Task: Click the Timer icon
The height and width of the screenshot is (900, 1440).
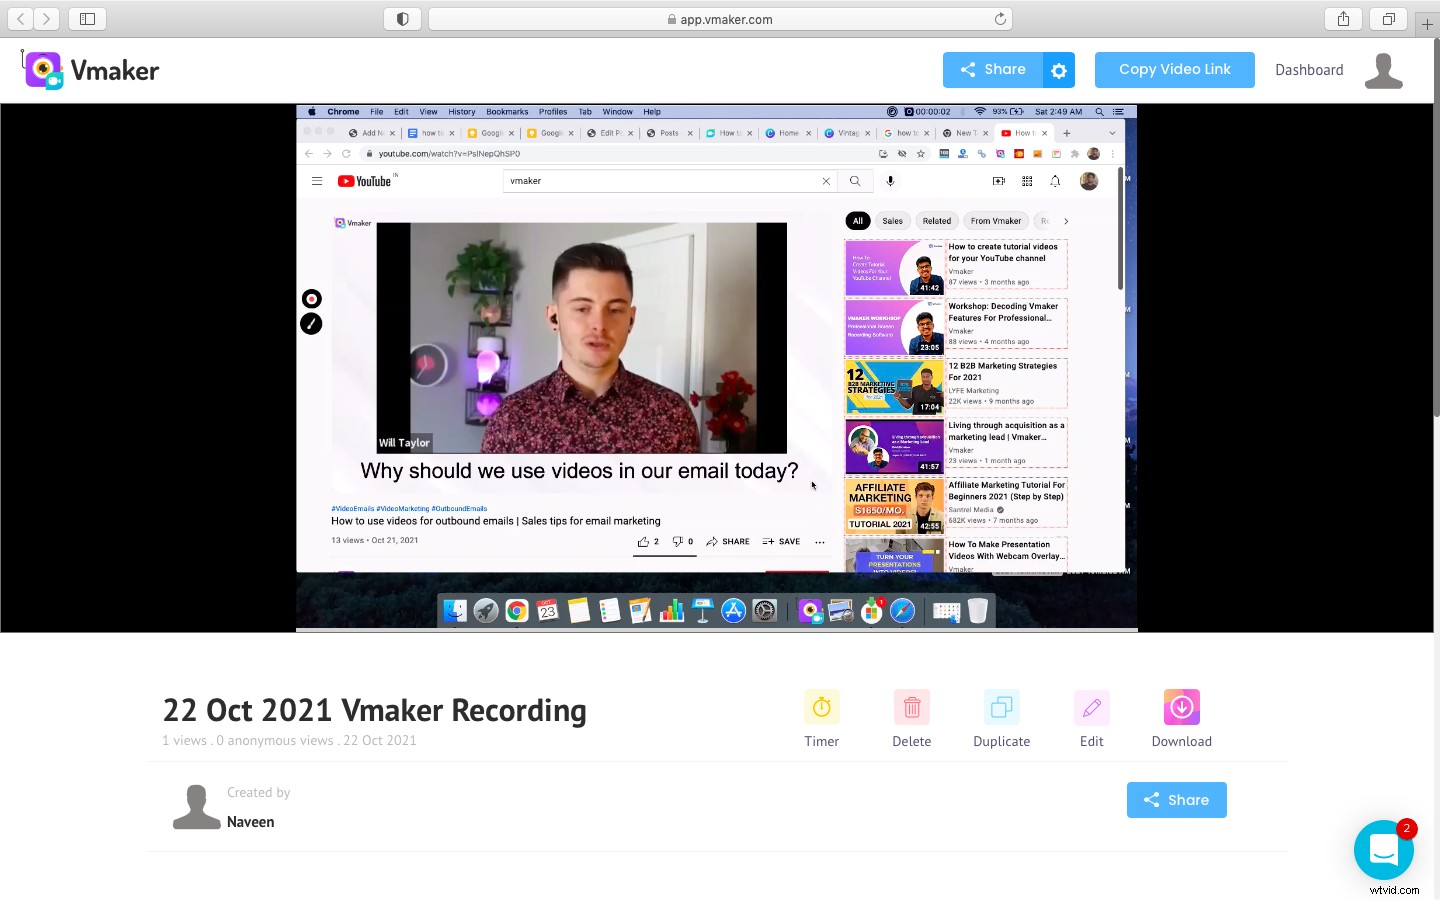Action: pos(821,707)
